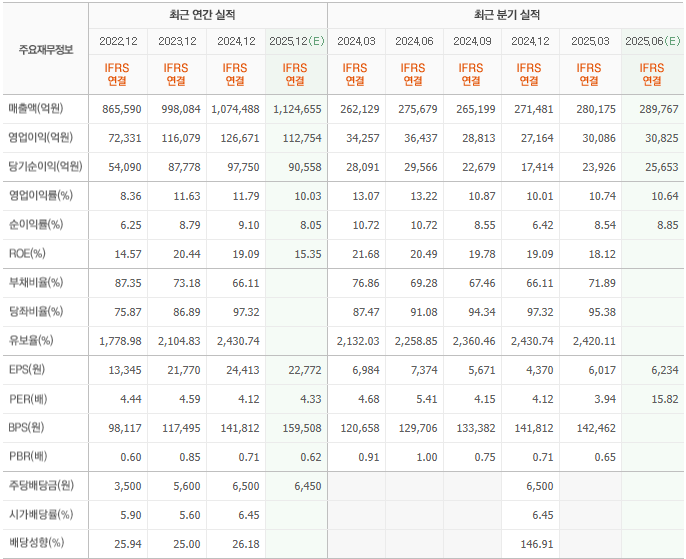The height and width of the screenshot is (559, 686).
Task: Select the 매출액(억원) row label
Action: 36,108
